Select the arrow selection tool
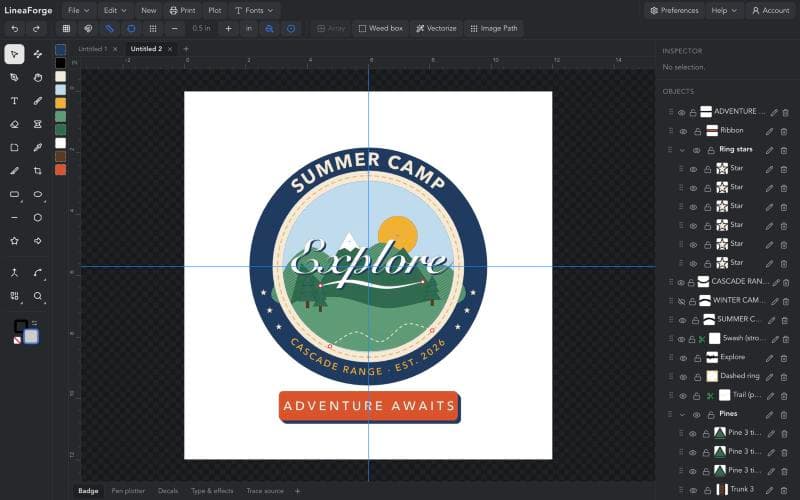800x500 pixels. pyautogui.click(x=14, y=54)
